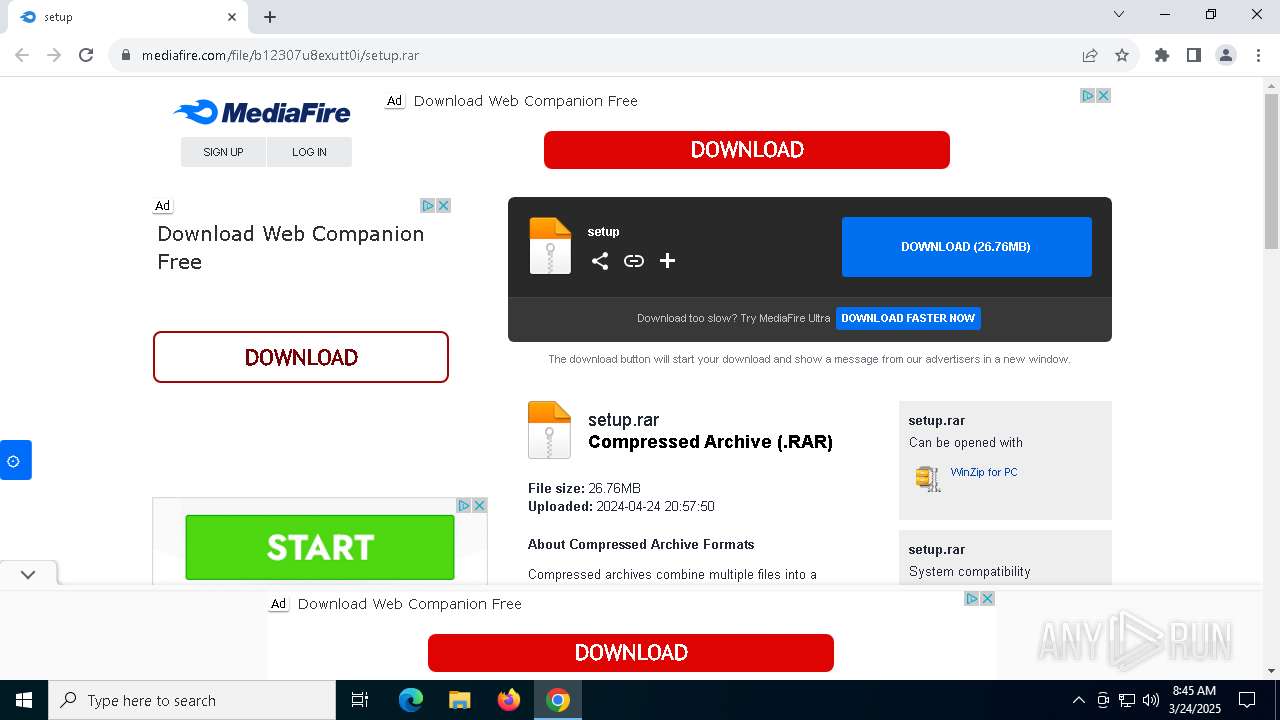The height and width of the screenshot is (720, 1280).
Task: Open Microsoft Edge from taskbar
Action: click(411, 700)
